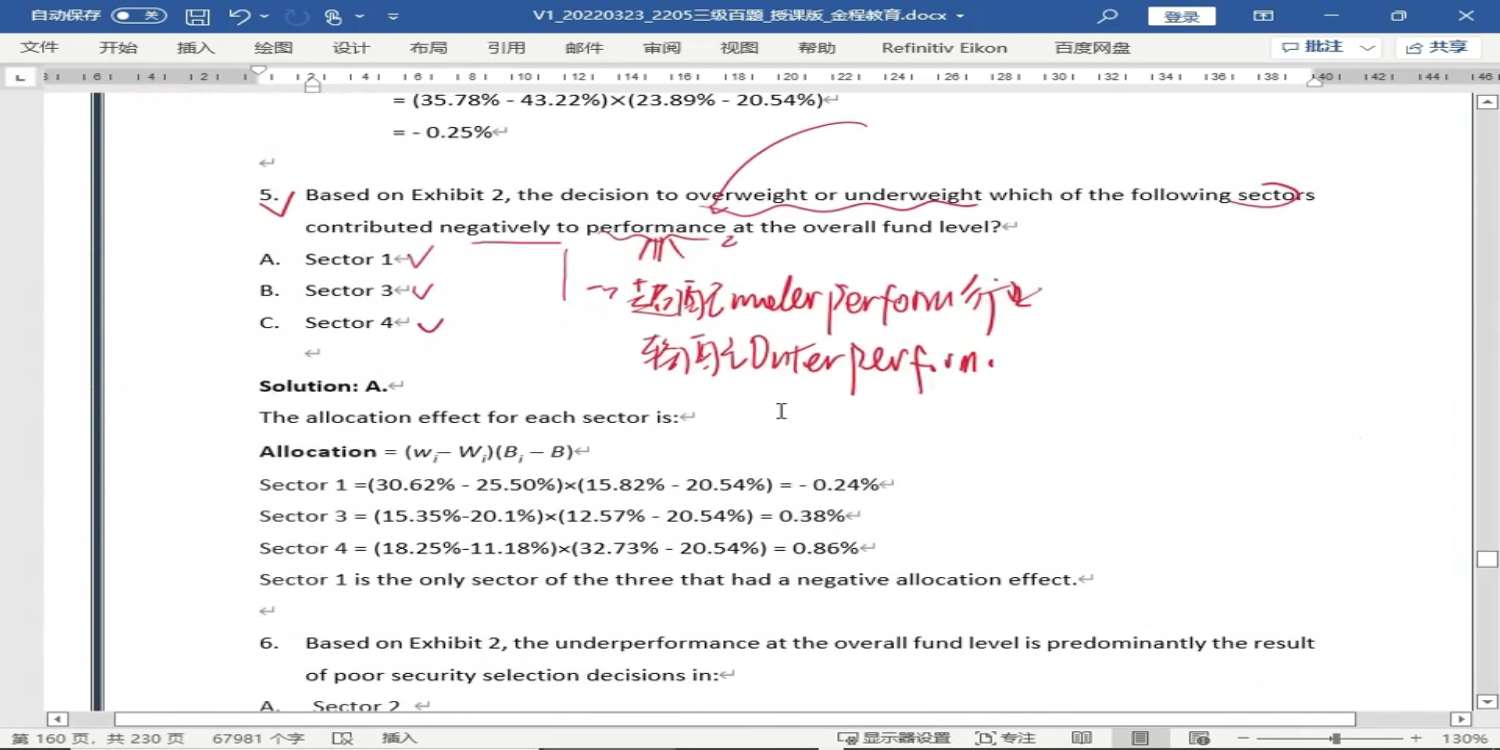Click the zoom in plus button

[x=1416, y=738]
